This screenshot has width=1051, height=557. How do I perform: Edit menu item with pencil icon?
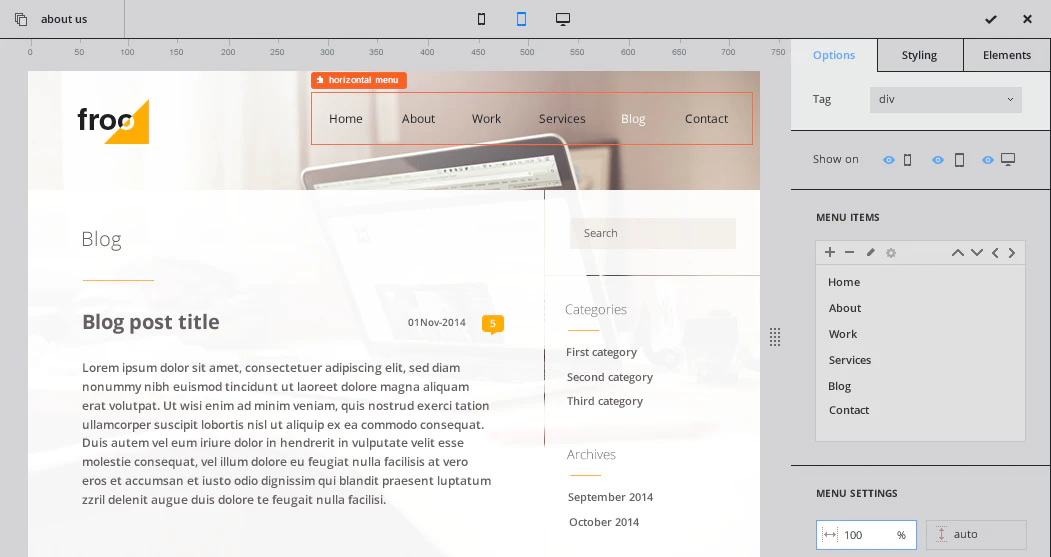871,253
